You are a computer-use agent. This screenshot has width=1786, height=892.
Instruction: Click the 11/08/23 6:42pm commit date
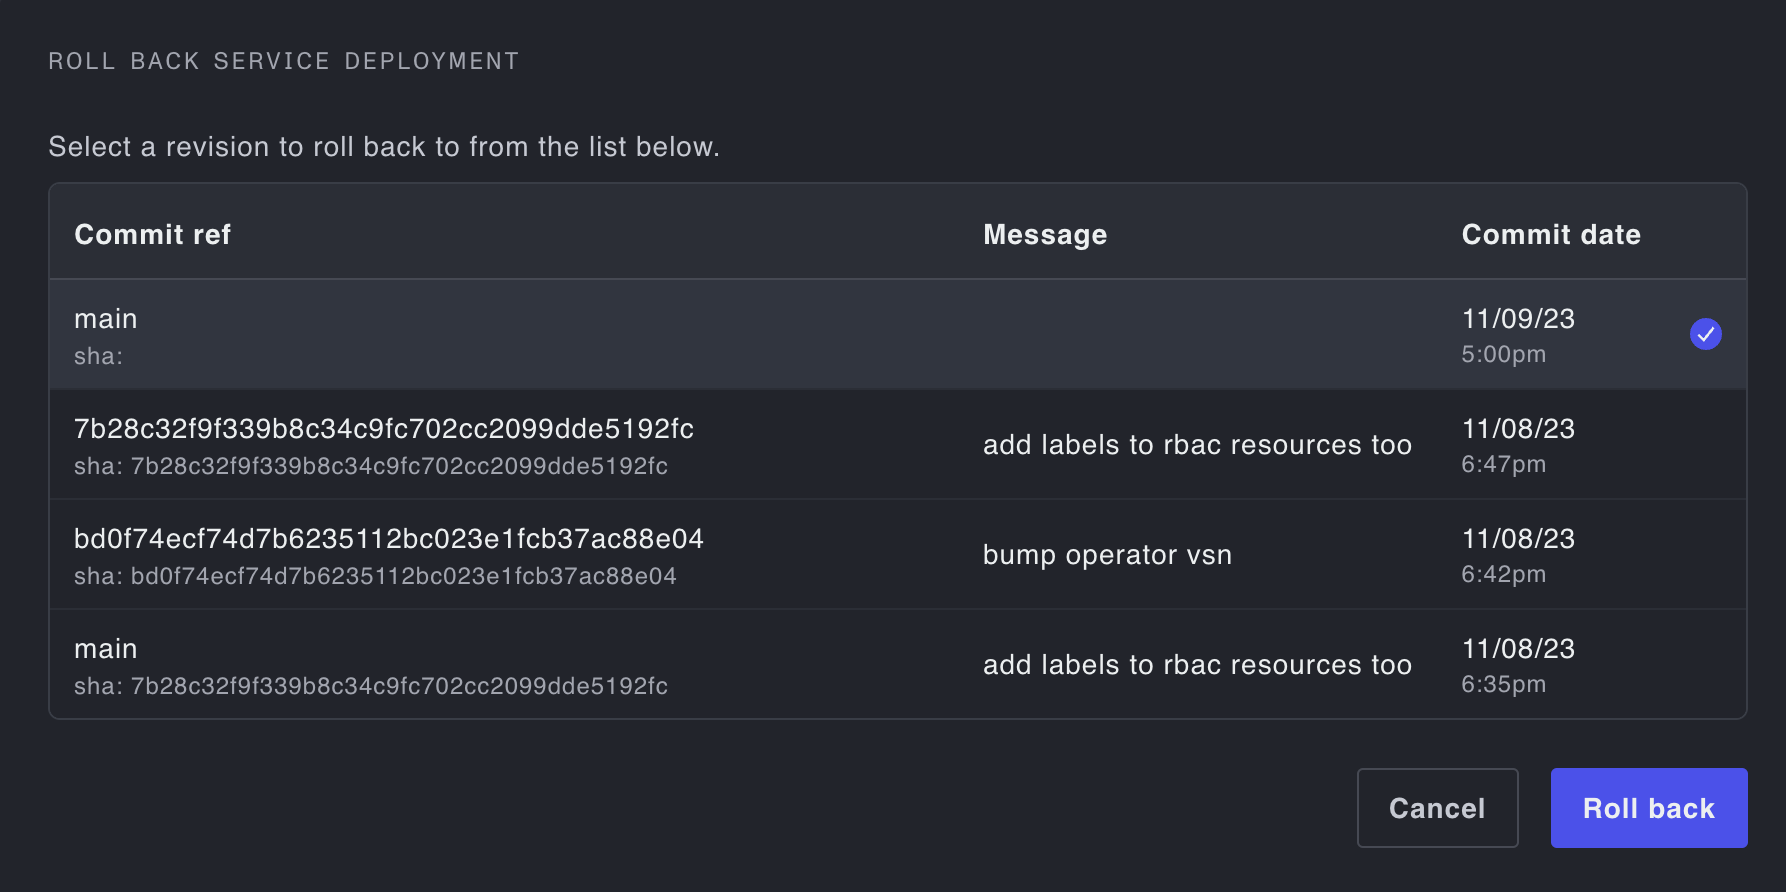pos(1518,555)
